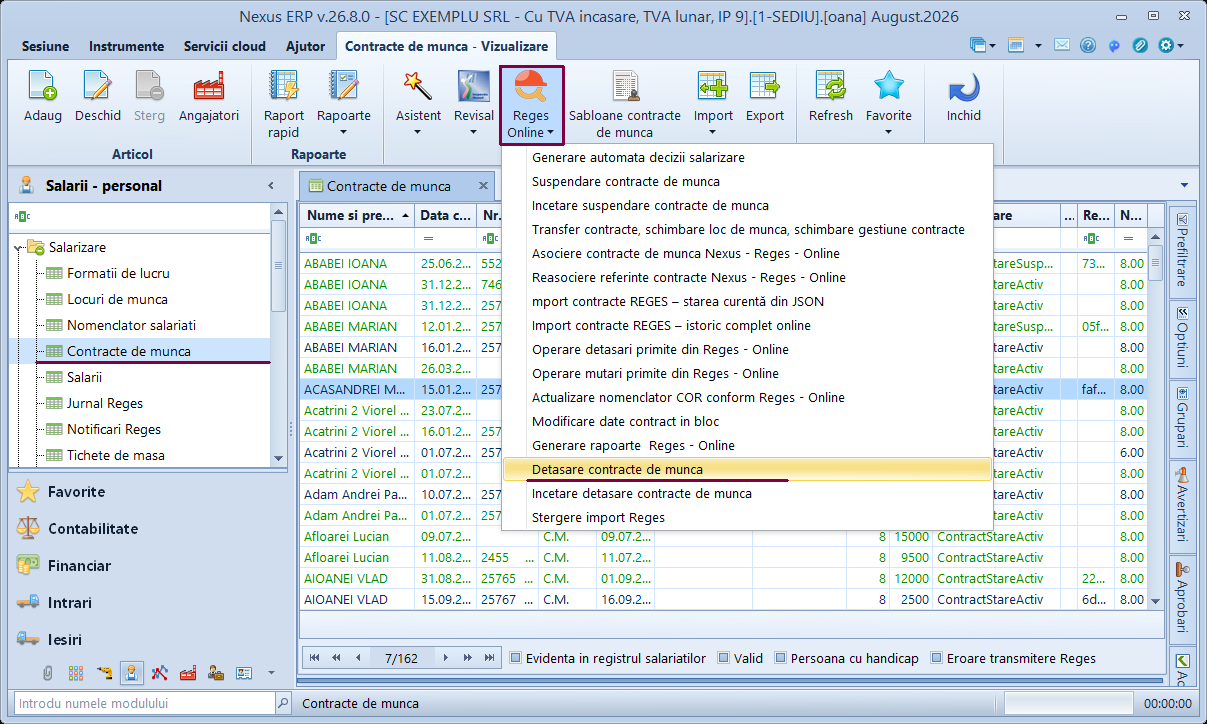
Task: Collapse the Salarii - personal panel chevron
Action: (270, 186)
